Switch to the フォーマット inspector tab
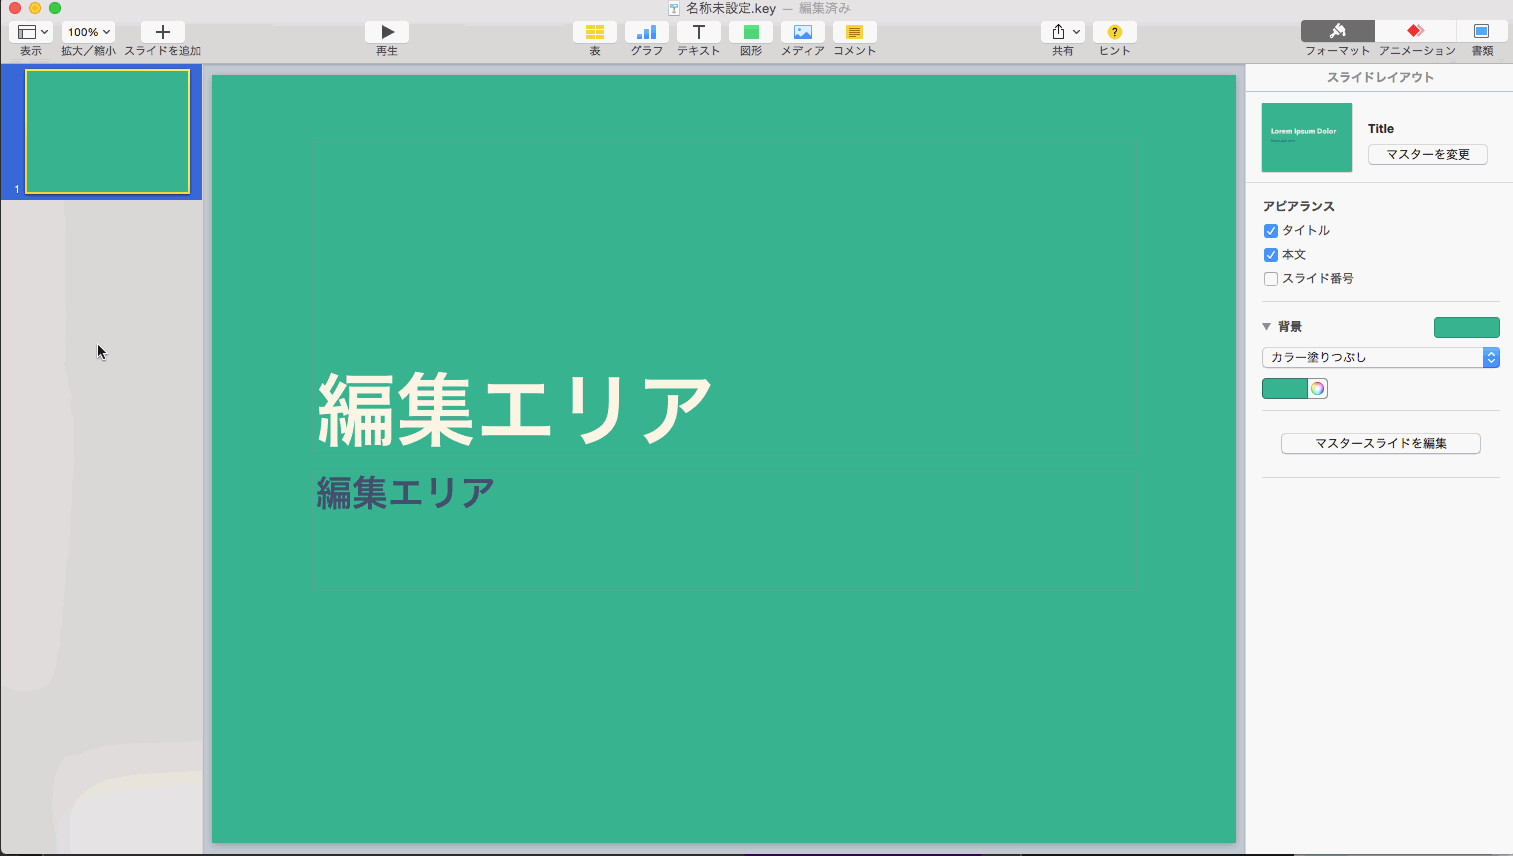 [x=1338, y=31]
